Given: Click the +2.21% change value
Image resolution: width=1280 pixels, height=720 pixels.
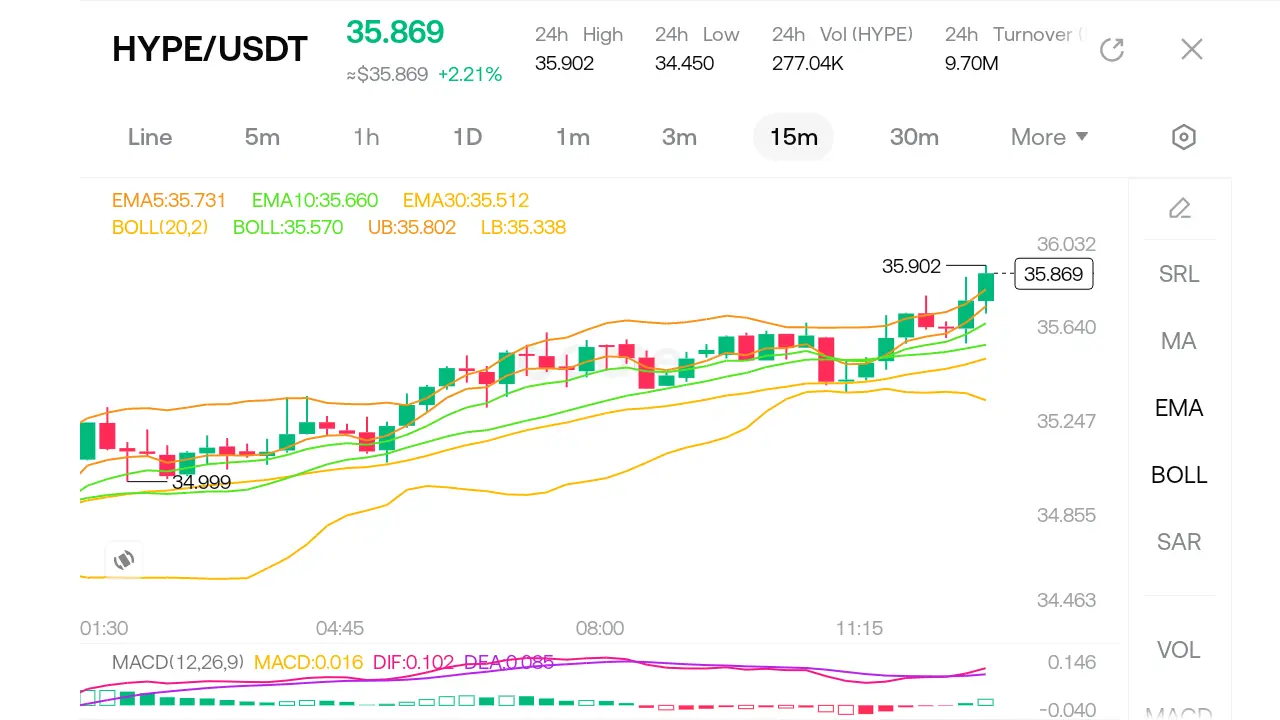Looking at the screenshot, I should point(470,74).
